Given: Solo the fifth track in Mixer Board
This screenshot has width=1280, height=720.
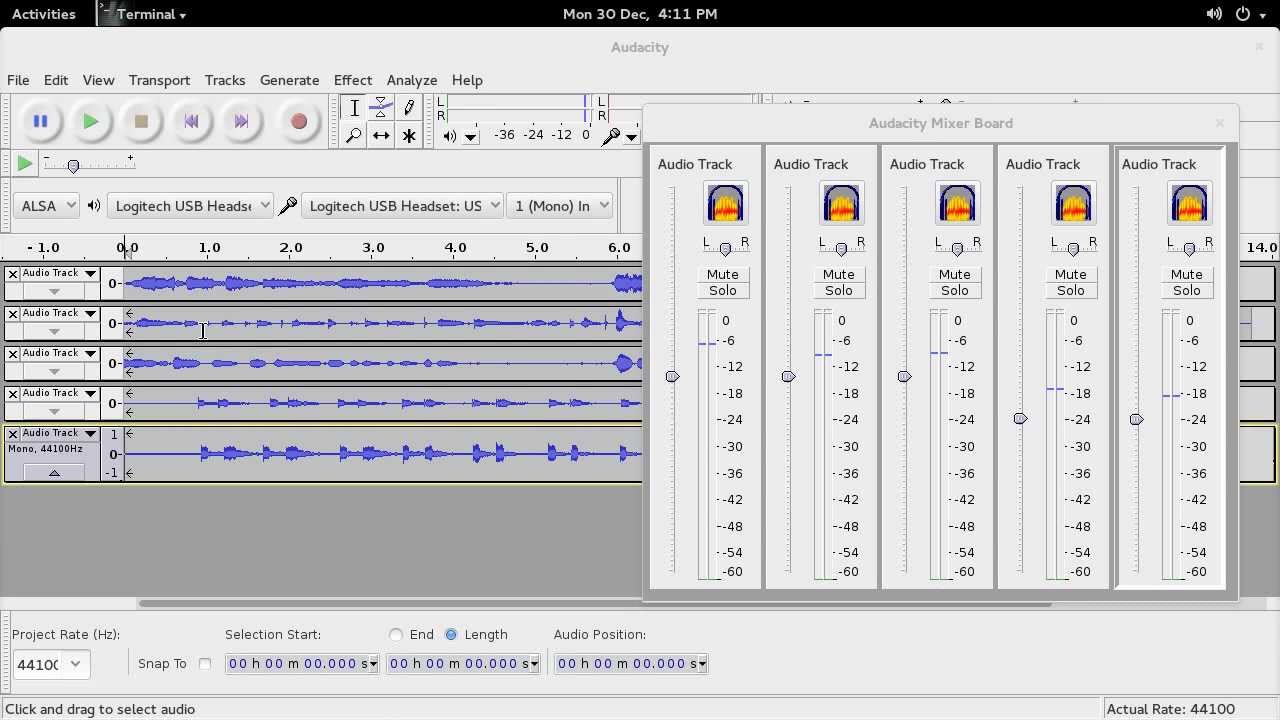Looking at the screenshot, I should [1187, 290].
